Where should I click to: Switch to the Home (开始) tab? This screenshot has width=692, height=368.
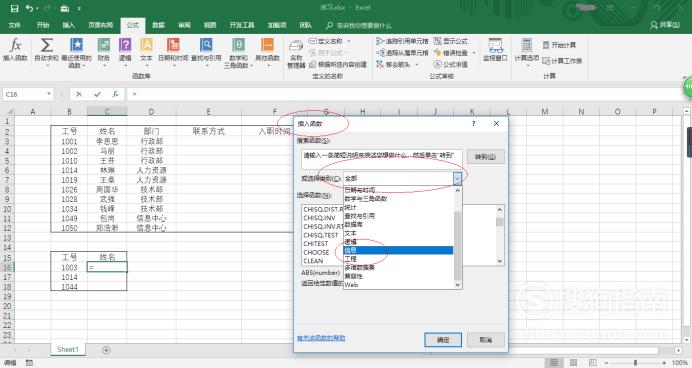pos(43,25)
